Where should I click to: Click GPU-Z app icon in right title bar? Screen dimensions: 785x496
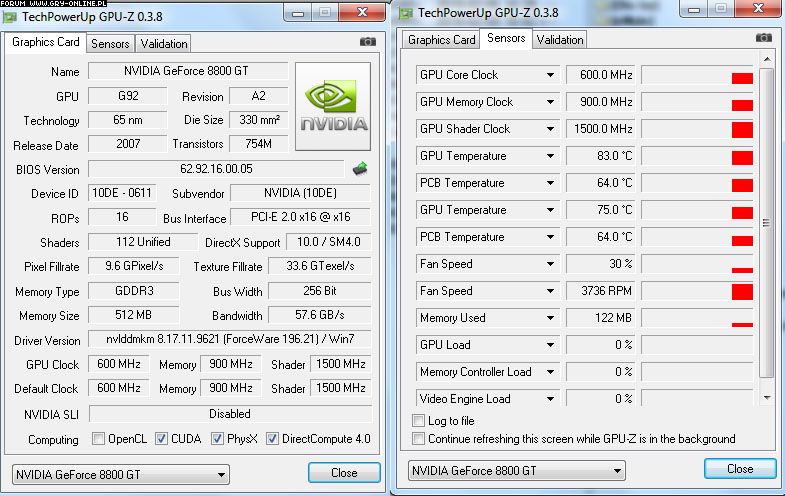click(406, 14)
